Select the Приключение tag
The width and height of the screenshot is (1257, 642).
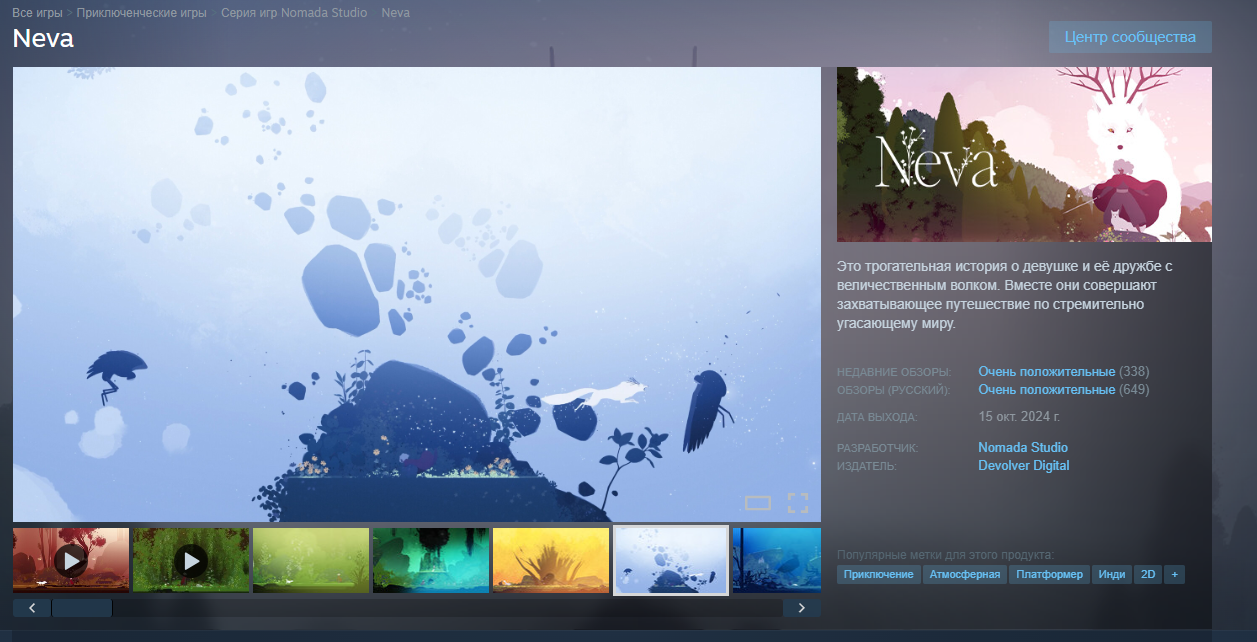click(879, 574)
